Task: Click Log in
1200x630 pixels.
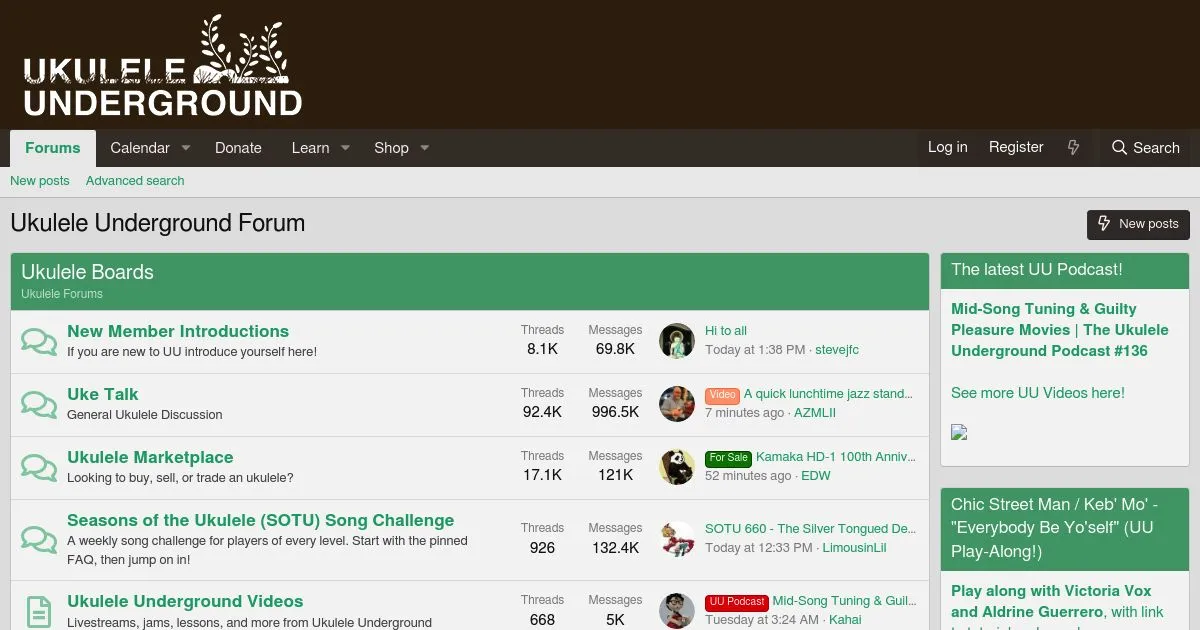Action: tap(947, 147)
